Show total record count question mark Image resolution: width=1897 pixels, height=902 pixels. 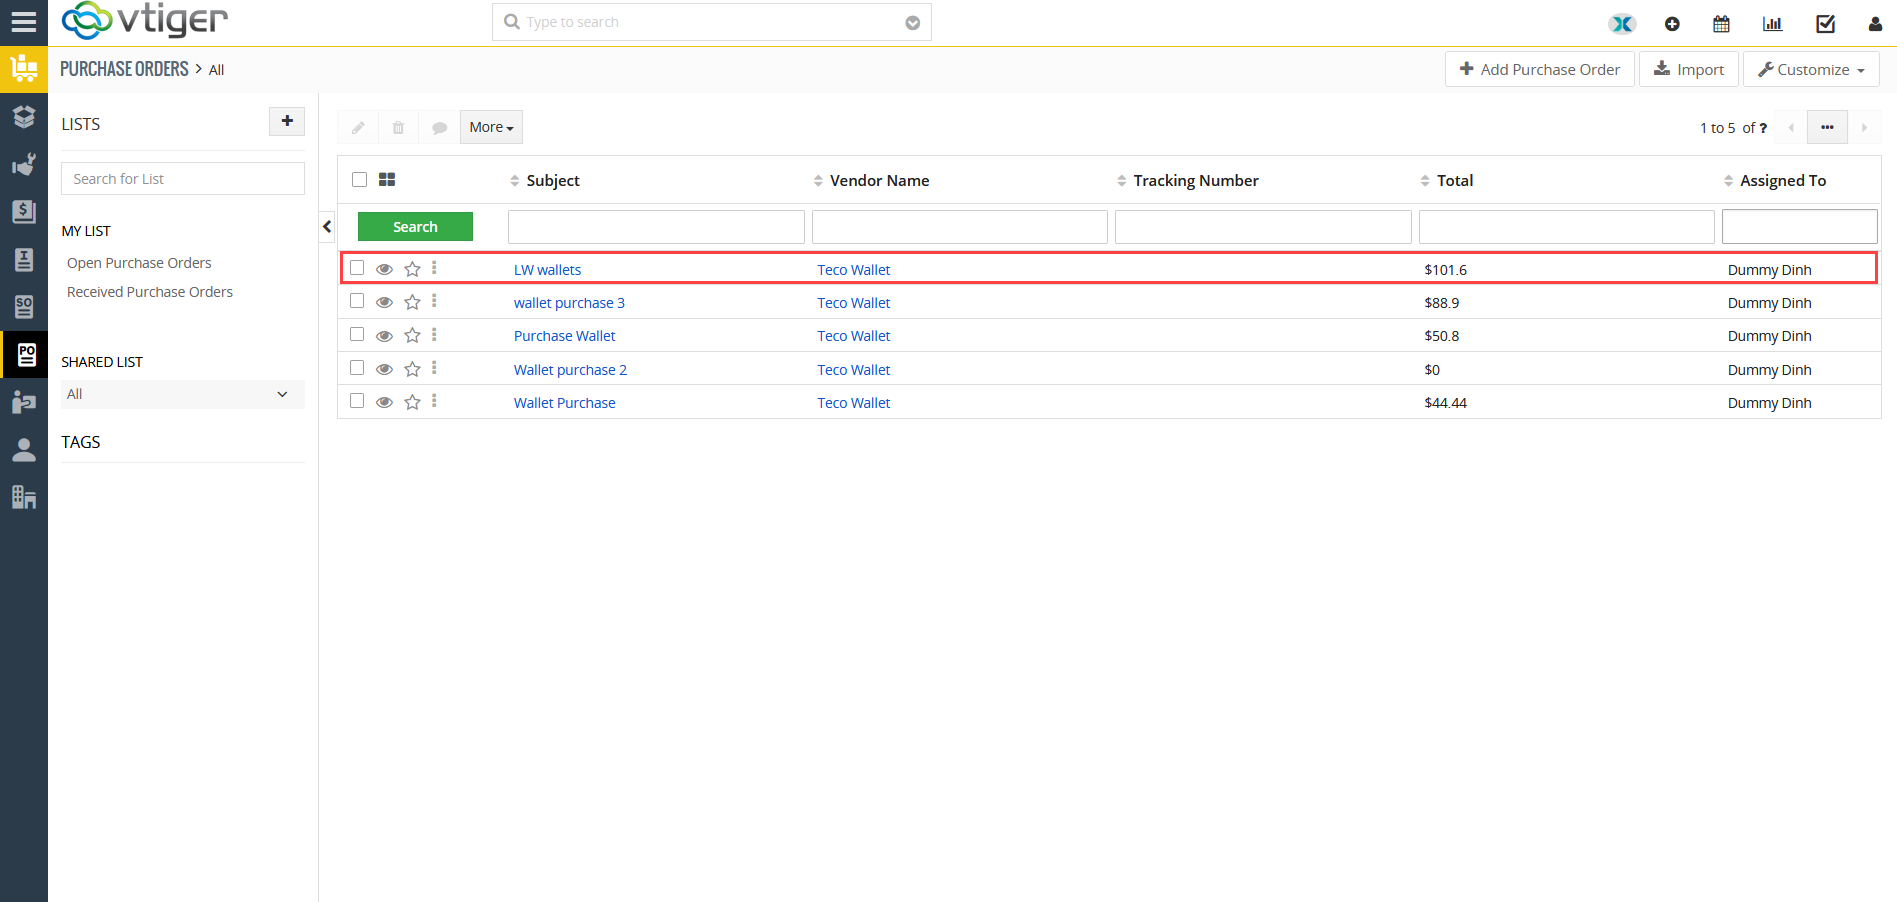(x=1763, y=128)
